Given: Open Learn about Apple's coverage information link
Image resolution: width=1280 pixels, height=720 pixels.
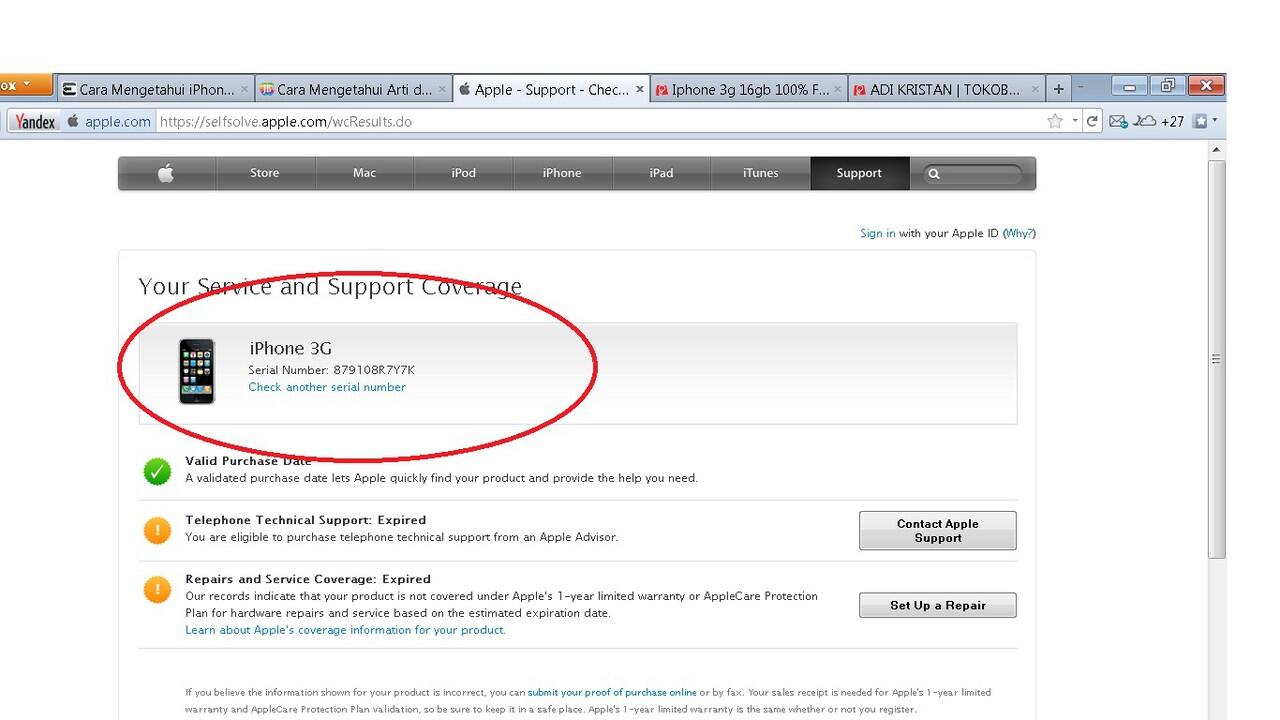Looking at the screenshot, I should 345,630.
